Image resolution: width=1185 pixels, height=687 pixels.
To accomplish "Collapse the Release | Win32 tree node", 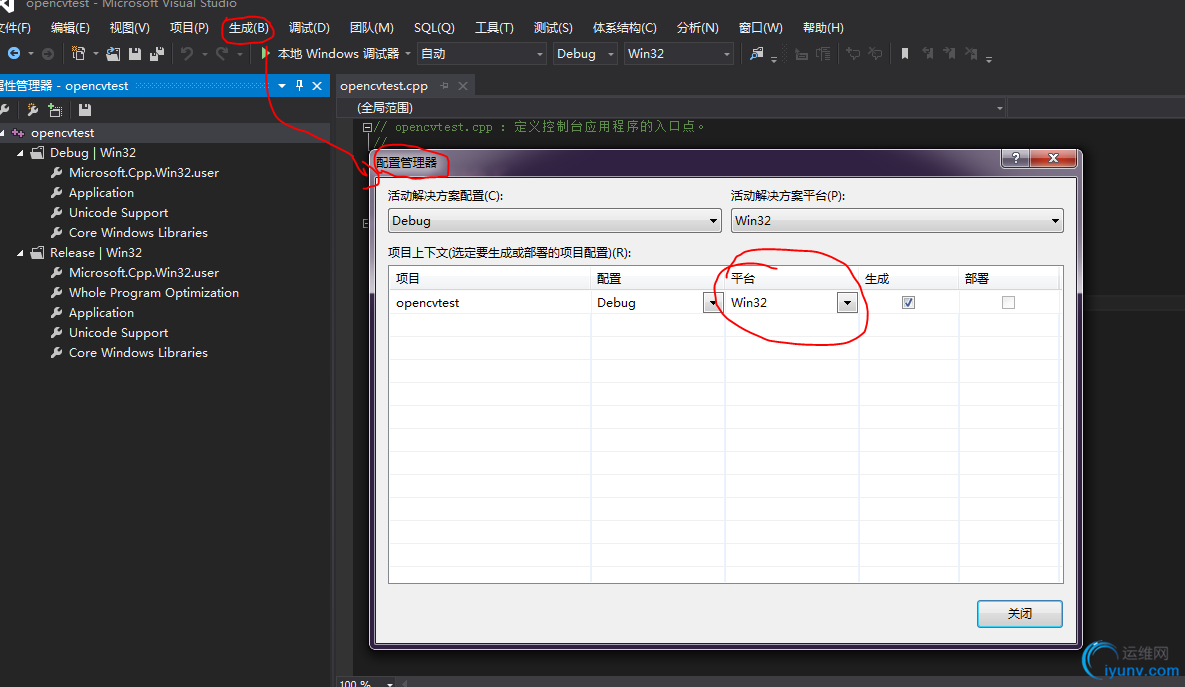I will 20,253.
